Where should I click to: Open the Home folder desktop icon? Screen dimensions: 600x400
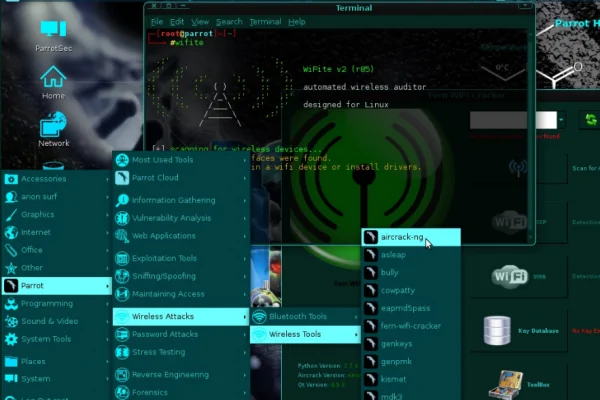(x=53, y=78)
